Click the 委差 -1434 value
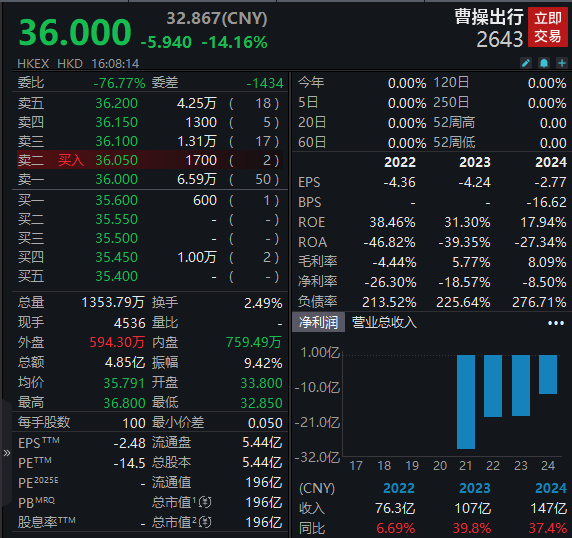572x538 pixels. pos(265,83)
